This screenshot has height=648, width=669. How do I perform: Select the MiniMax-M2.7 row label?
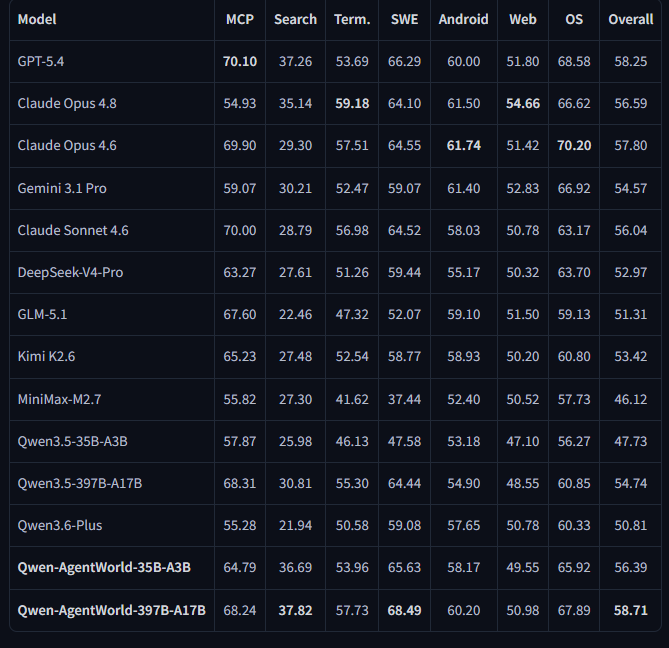(x=59, y=399)
